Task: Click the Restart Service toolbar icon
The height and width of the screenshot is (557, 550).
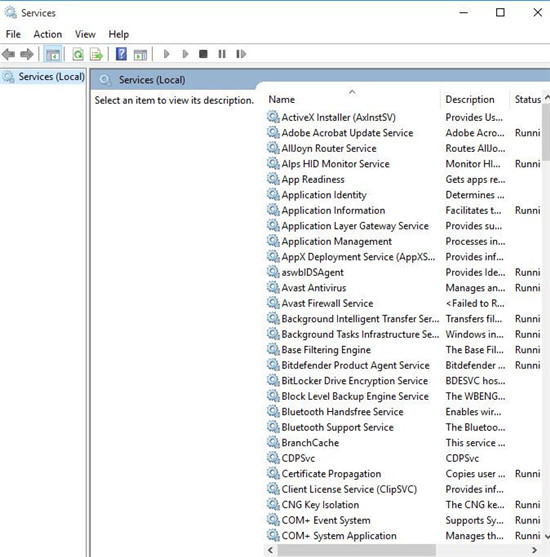Action: [241, 54]
